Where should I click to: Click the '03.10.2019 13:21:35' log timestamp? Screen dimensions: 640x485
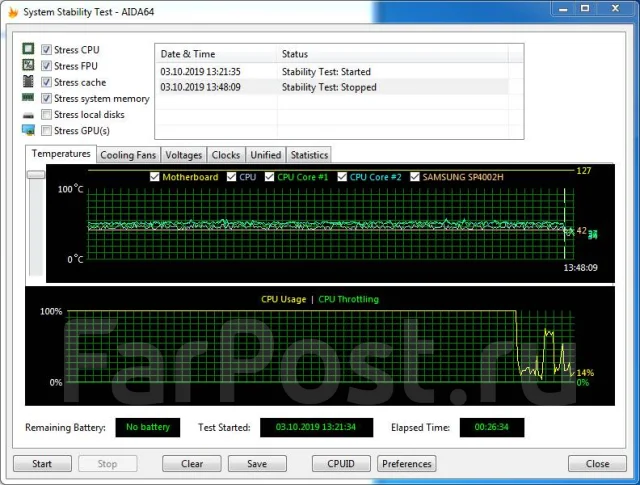tap(200, 72)
